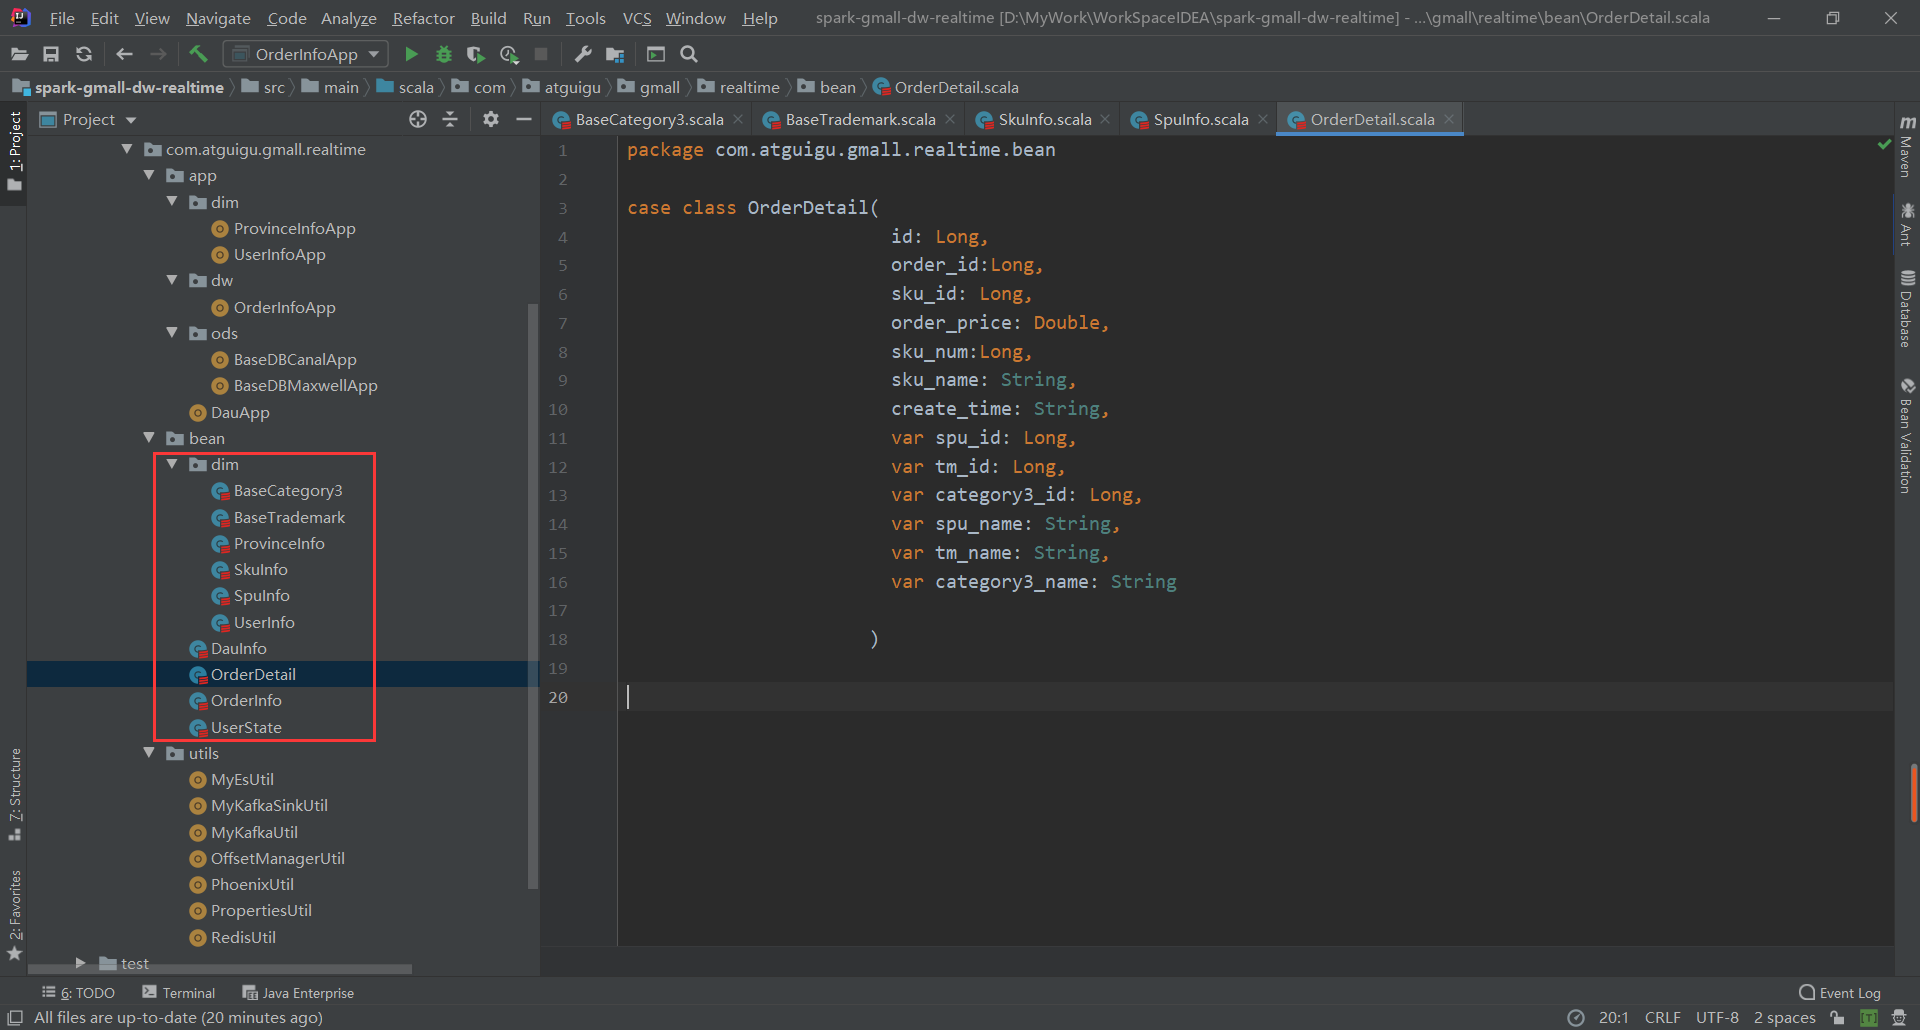The height and width of the screenshot is (1030, 1920).
Task: Select ProvinceInfo under bean dim
Action: click(279, 543)
